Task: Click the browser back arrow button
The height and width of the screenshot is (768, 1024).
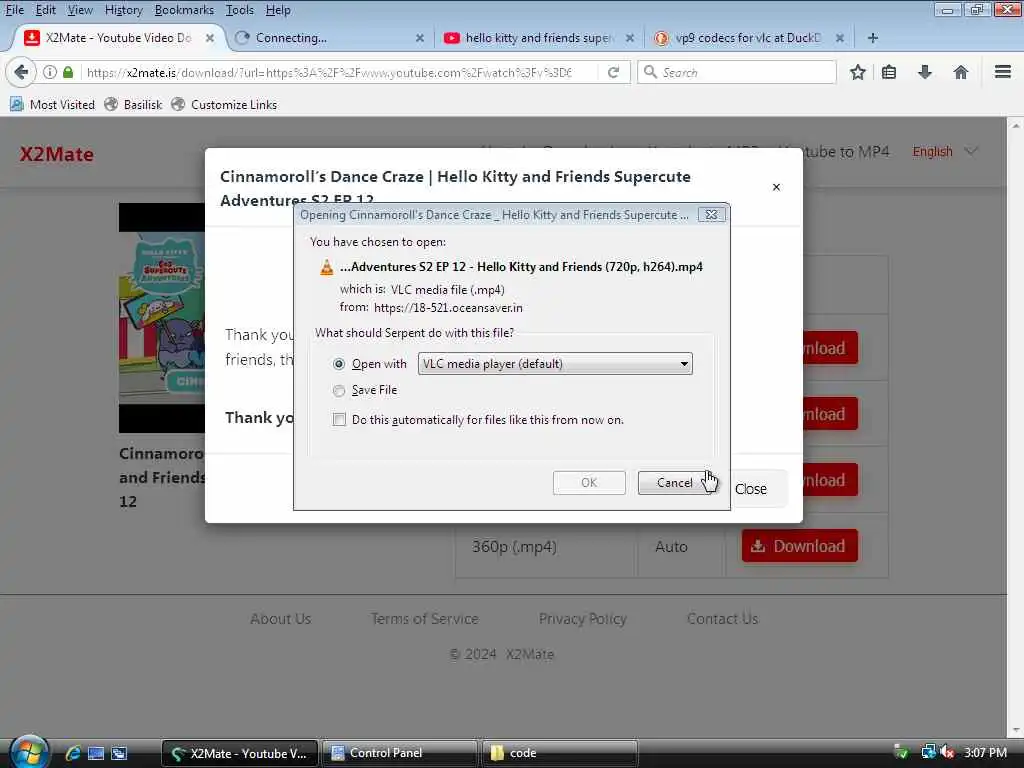Action: [21, 72]
